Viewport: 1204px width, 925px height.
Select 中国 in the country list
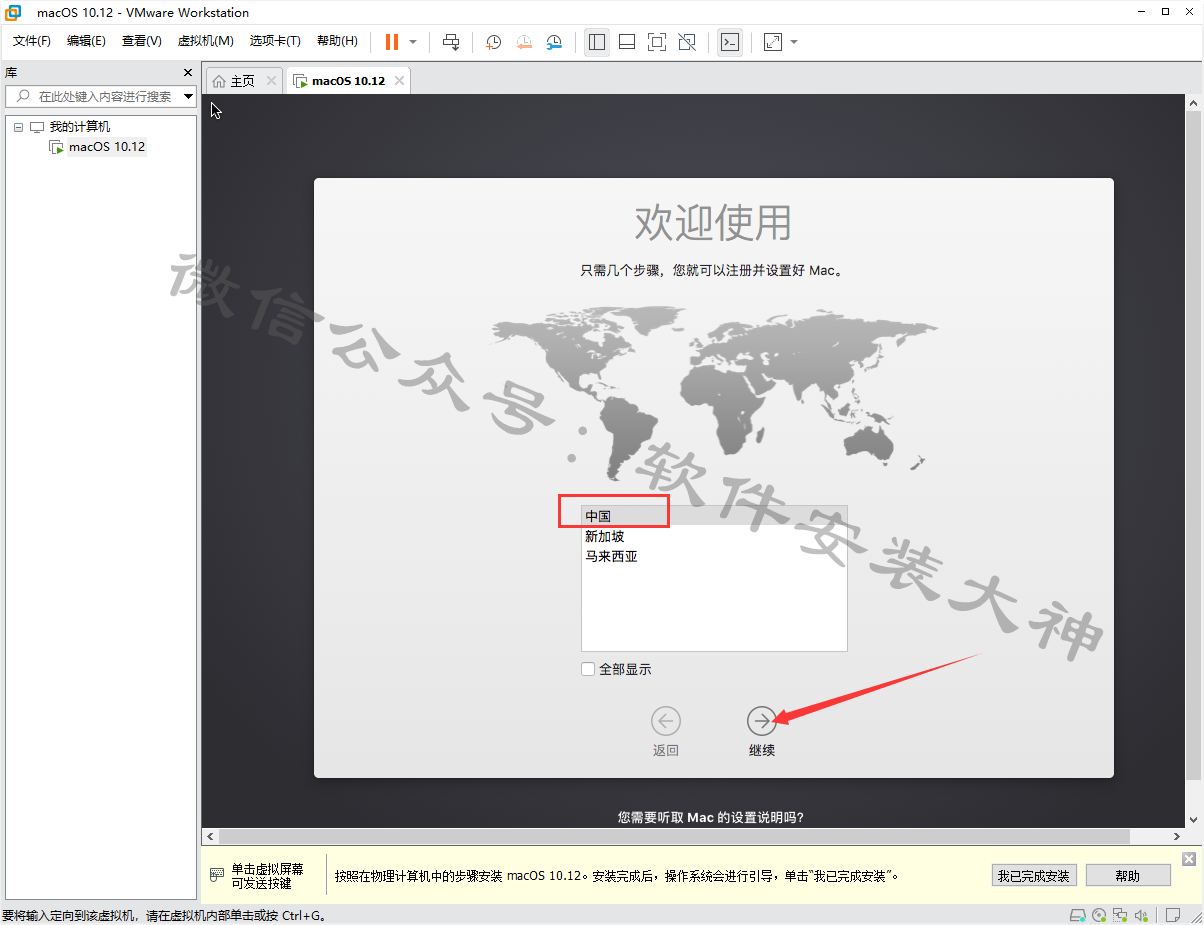click(x=714, y=516)
